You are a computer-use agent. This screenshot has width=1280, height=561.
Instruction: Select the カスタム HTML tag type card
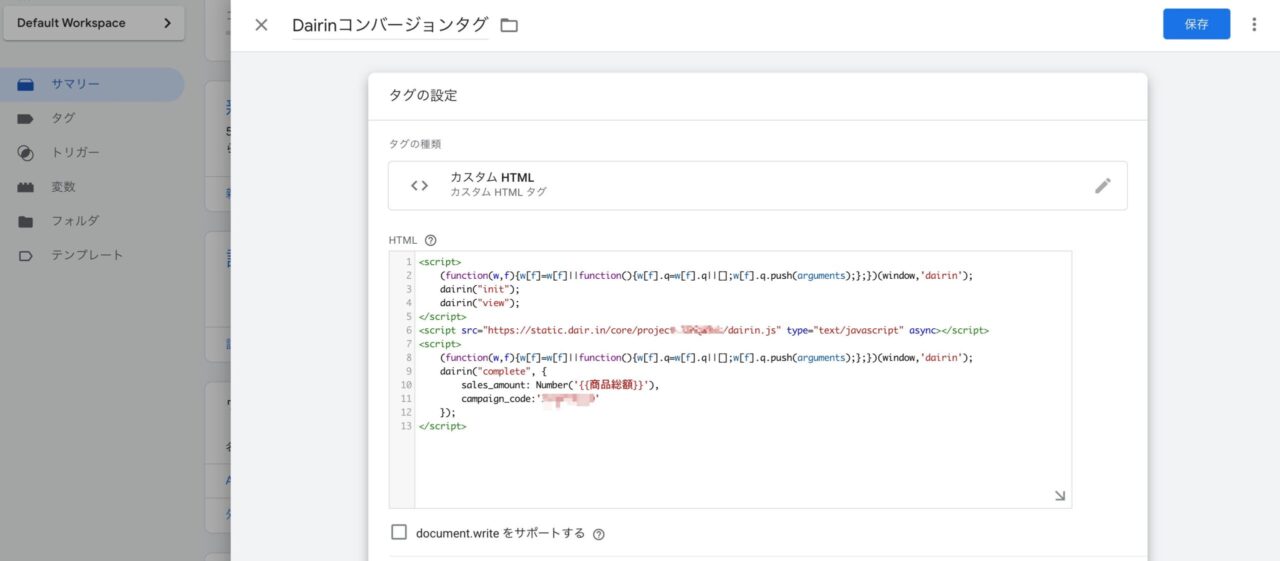point(757,185)
